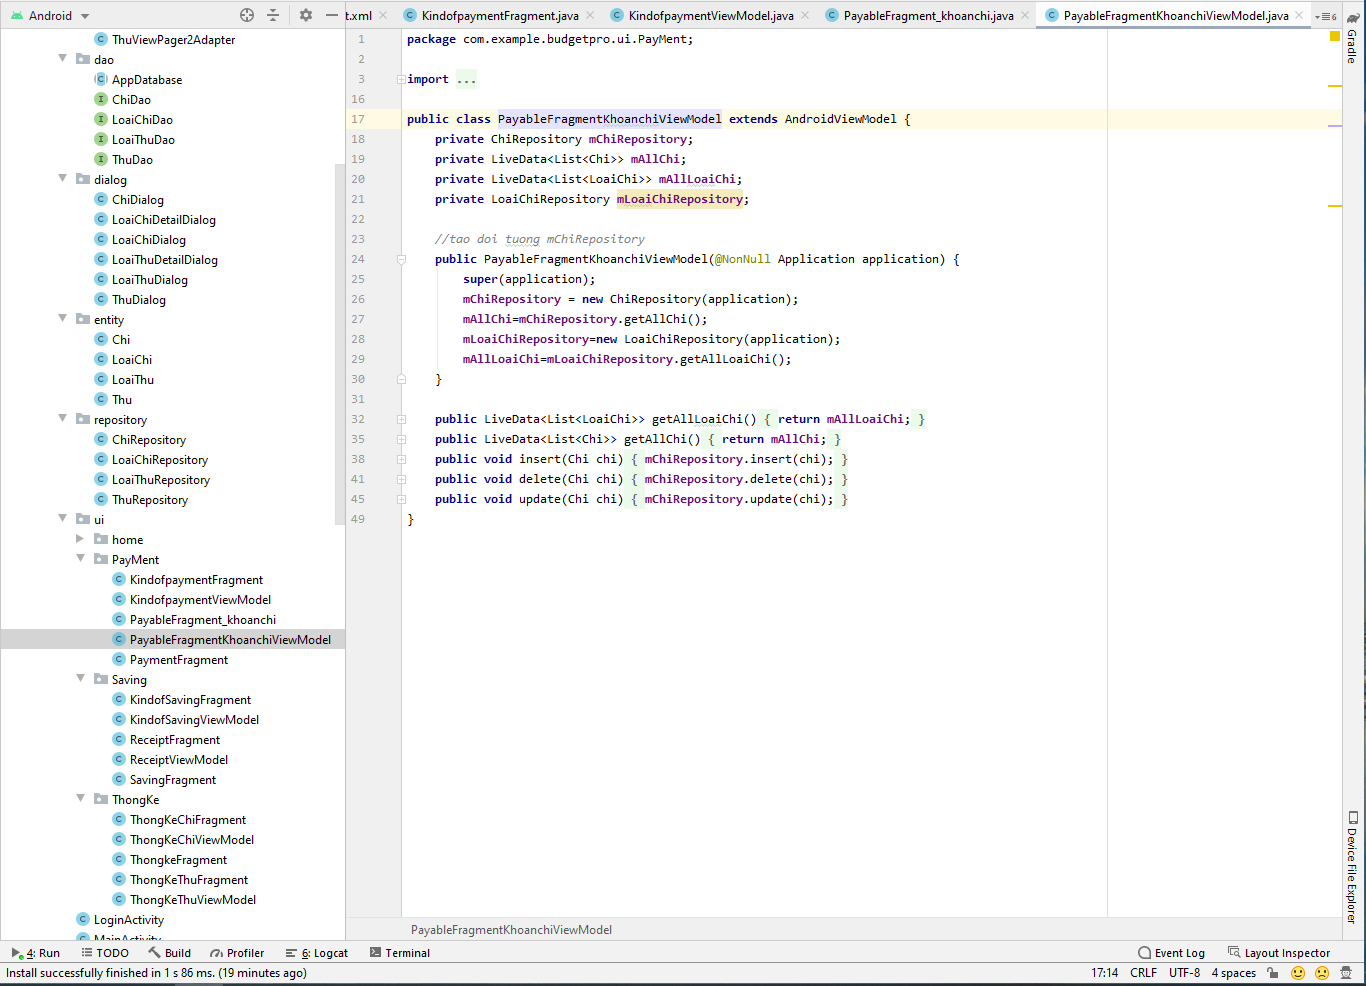Screen dimensions: 1366x986
Task: Toggle file read-only lock icon
Action: (1273, 973)
